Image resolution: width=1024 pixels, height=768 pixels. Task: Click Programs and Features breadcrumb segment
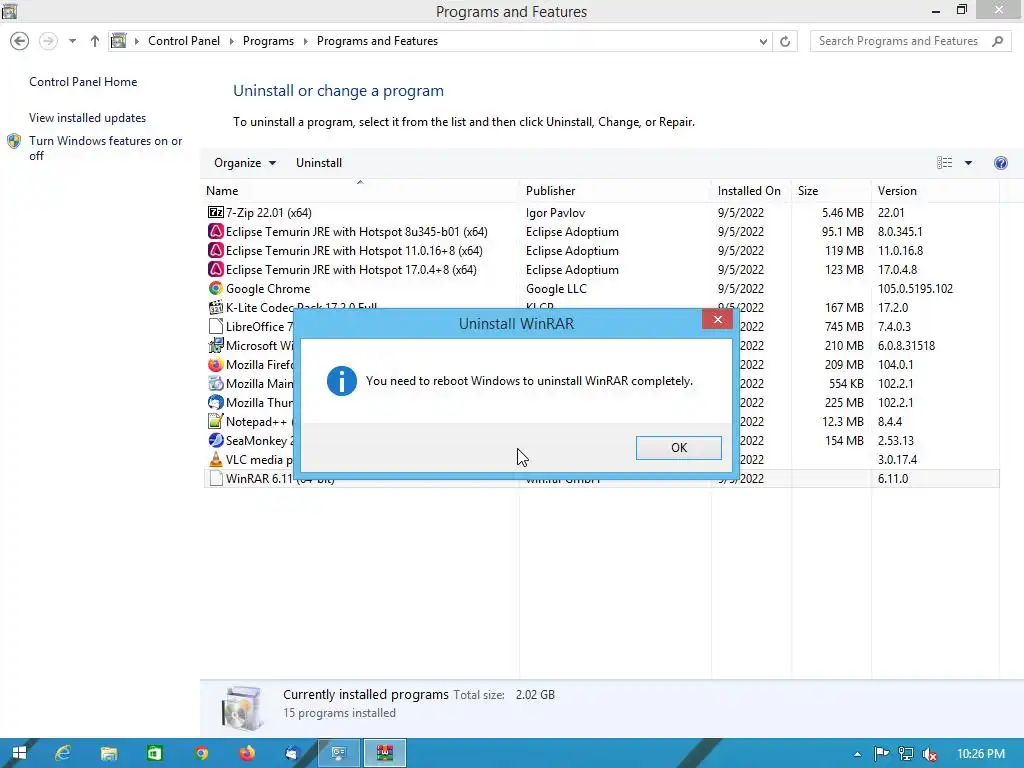377,40
